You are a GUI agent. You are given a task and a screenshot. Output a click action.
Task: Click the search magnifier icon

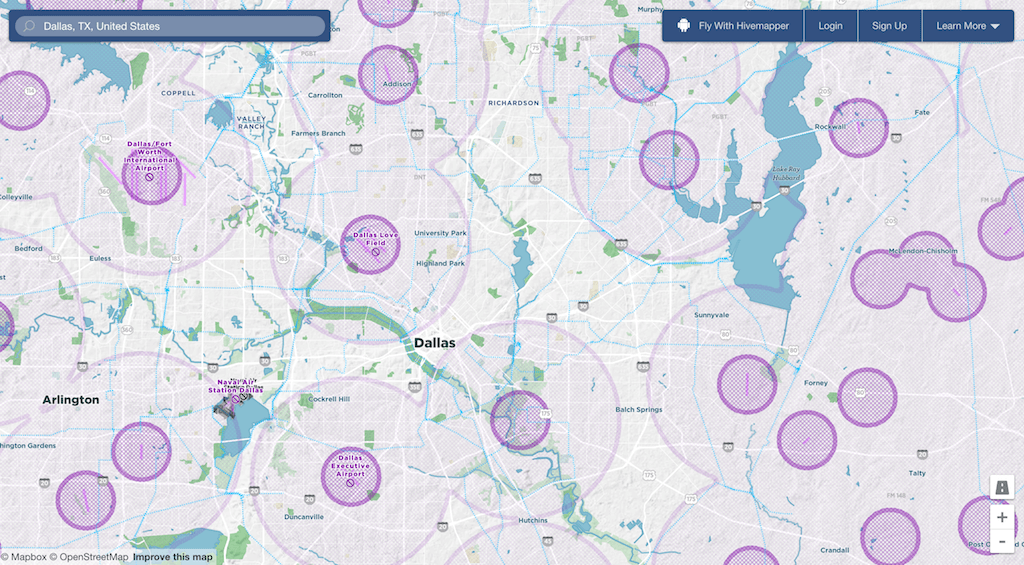pyautogui.click(x=29, y=26)
